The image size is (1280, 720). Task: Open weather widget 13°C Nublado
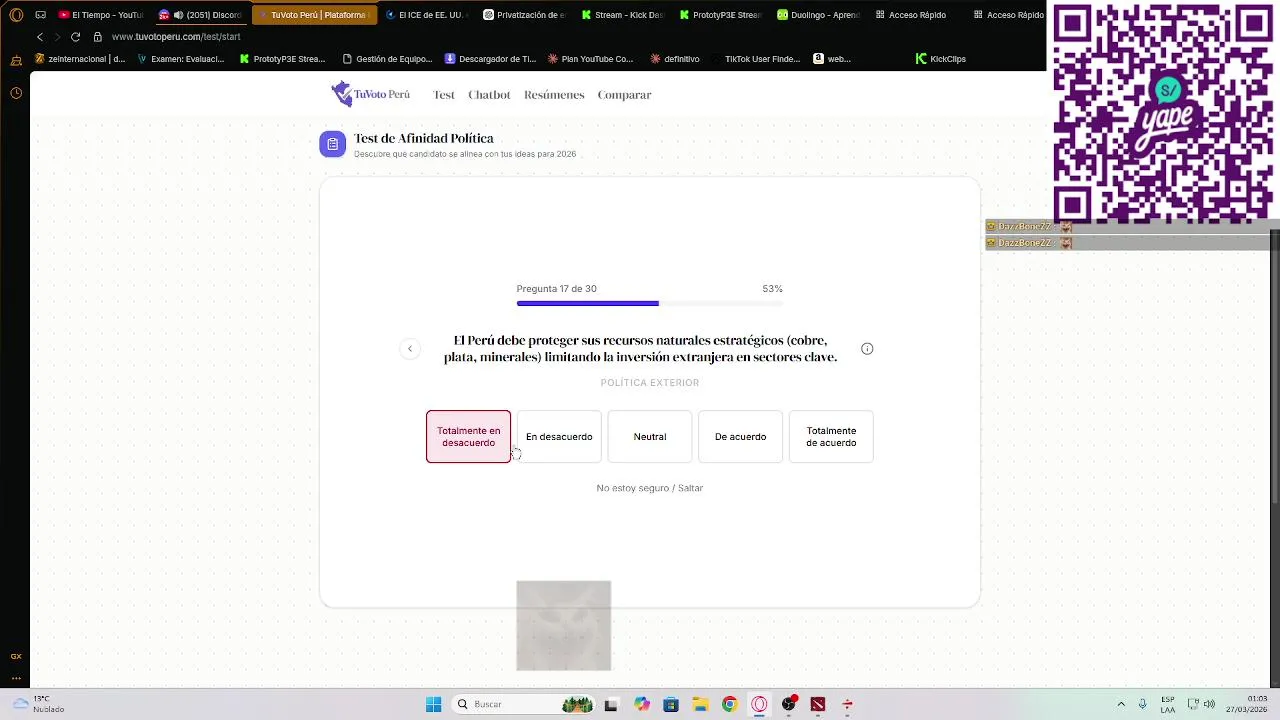[40, 704]
